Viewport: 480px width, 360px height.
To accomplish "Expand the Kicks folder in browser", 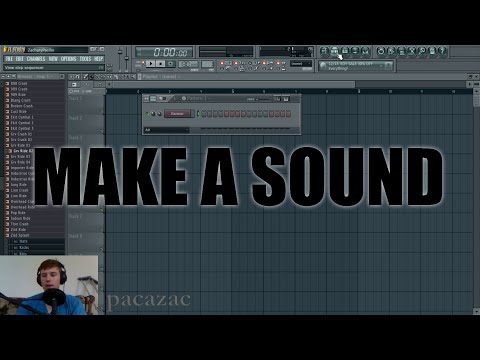I will pos(24,248).
